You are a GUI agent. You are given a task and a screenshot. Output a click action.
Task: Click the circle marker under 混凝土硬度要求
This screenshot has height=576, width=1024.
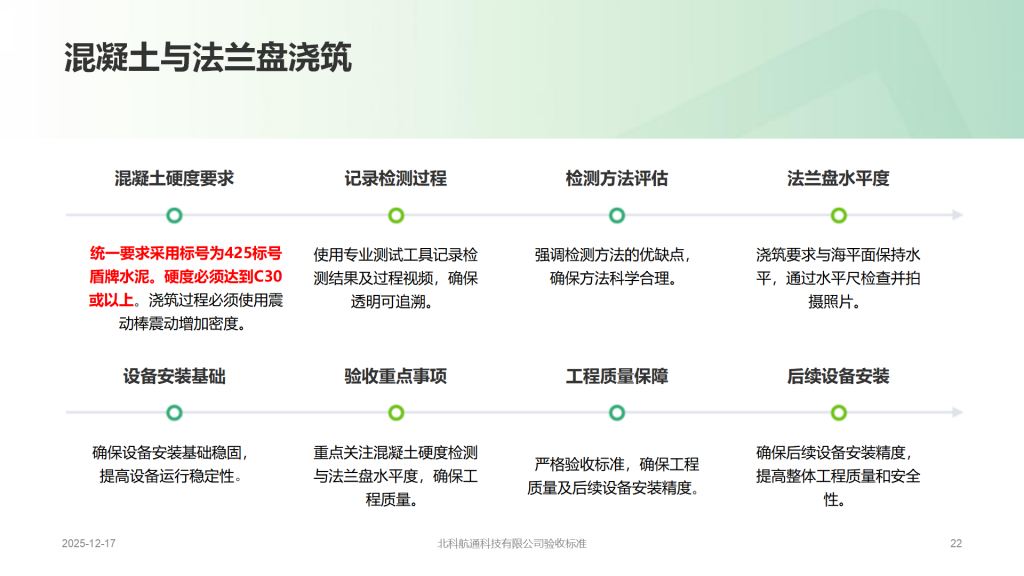[x=174, y=215]
